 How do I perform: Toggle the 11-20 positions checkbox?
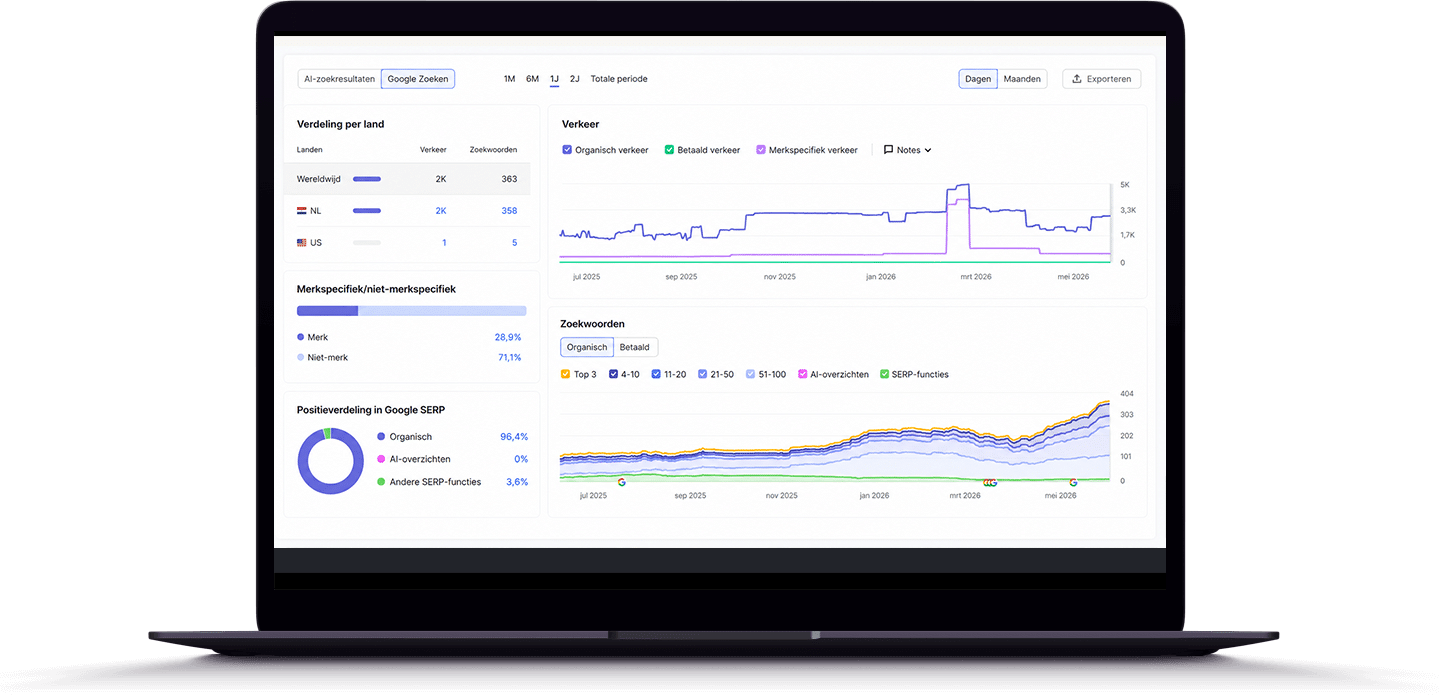[x=656, y=374]
